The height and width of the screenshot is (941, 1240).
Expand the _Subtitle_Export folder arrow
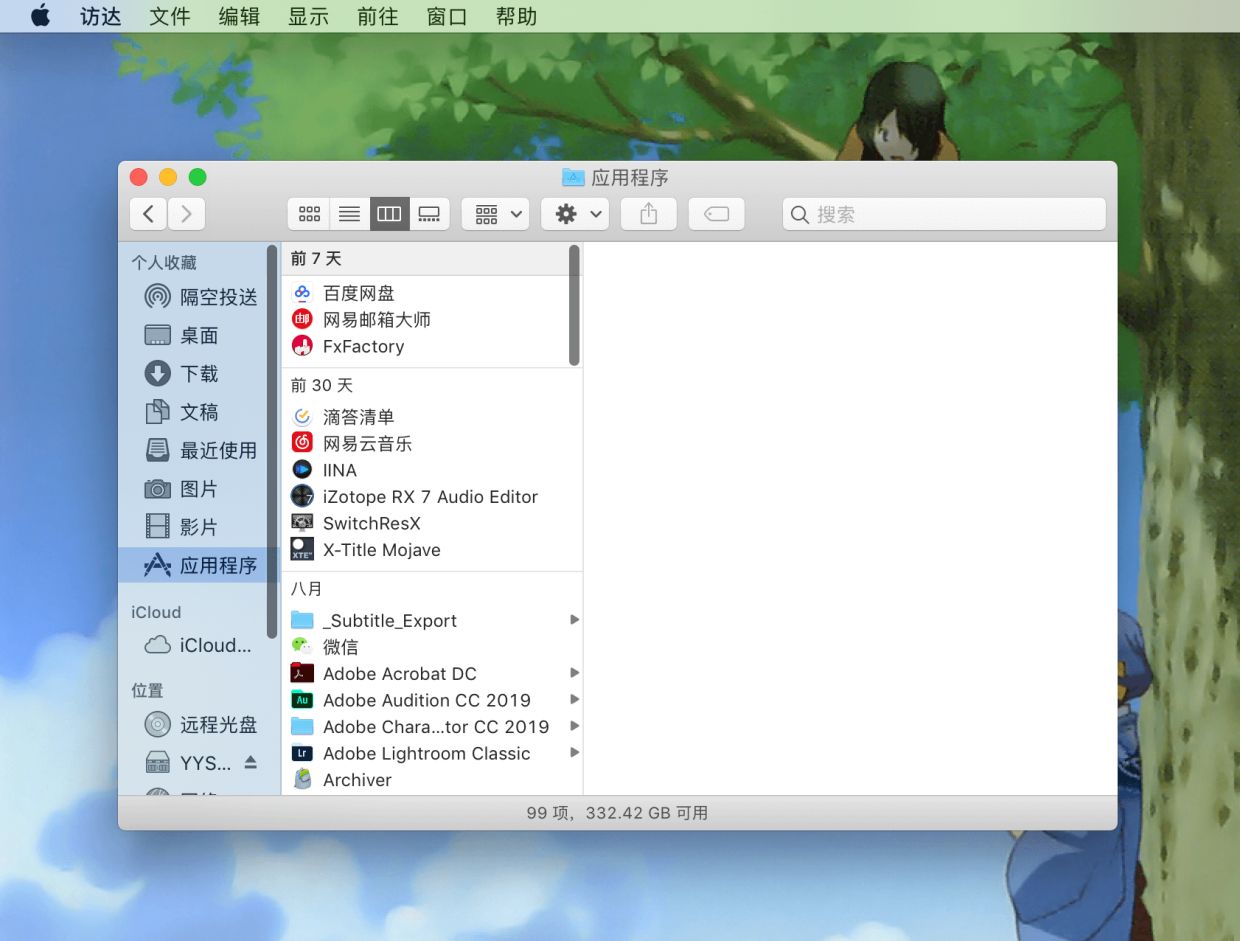tap(574, 620)
